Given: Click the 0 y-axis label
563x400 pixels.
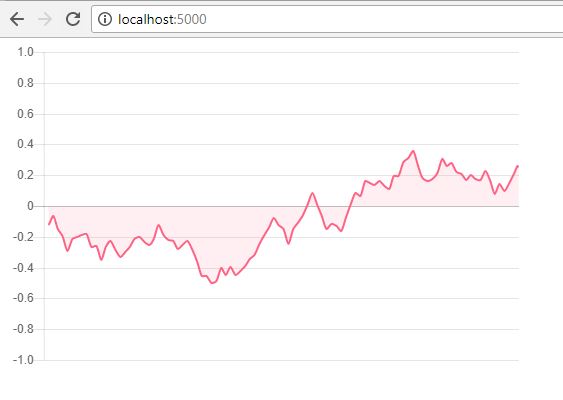Looking at the screenshot, I should click(x=30, y=206).
